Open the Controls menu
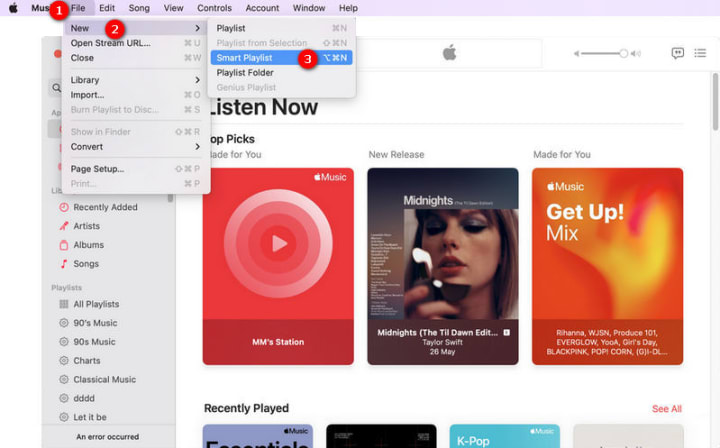720x448 pixels. click(214, 8)
